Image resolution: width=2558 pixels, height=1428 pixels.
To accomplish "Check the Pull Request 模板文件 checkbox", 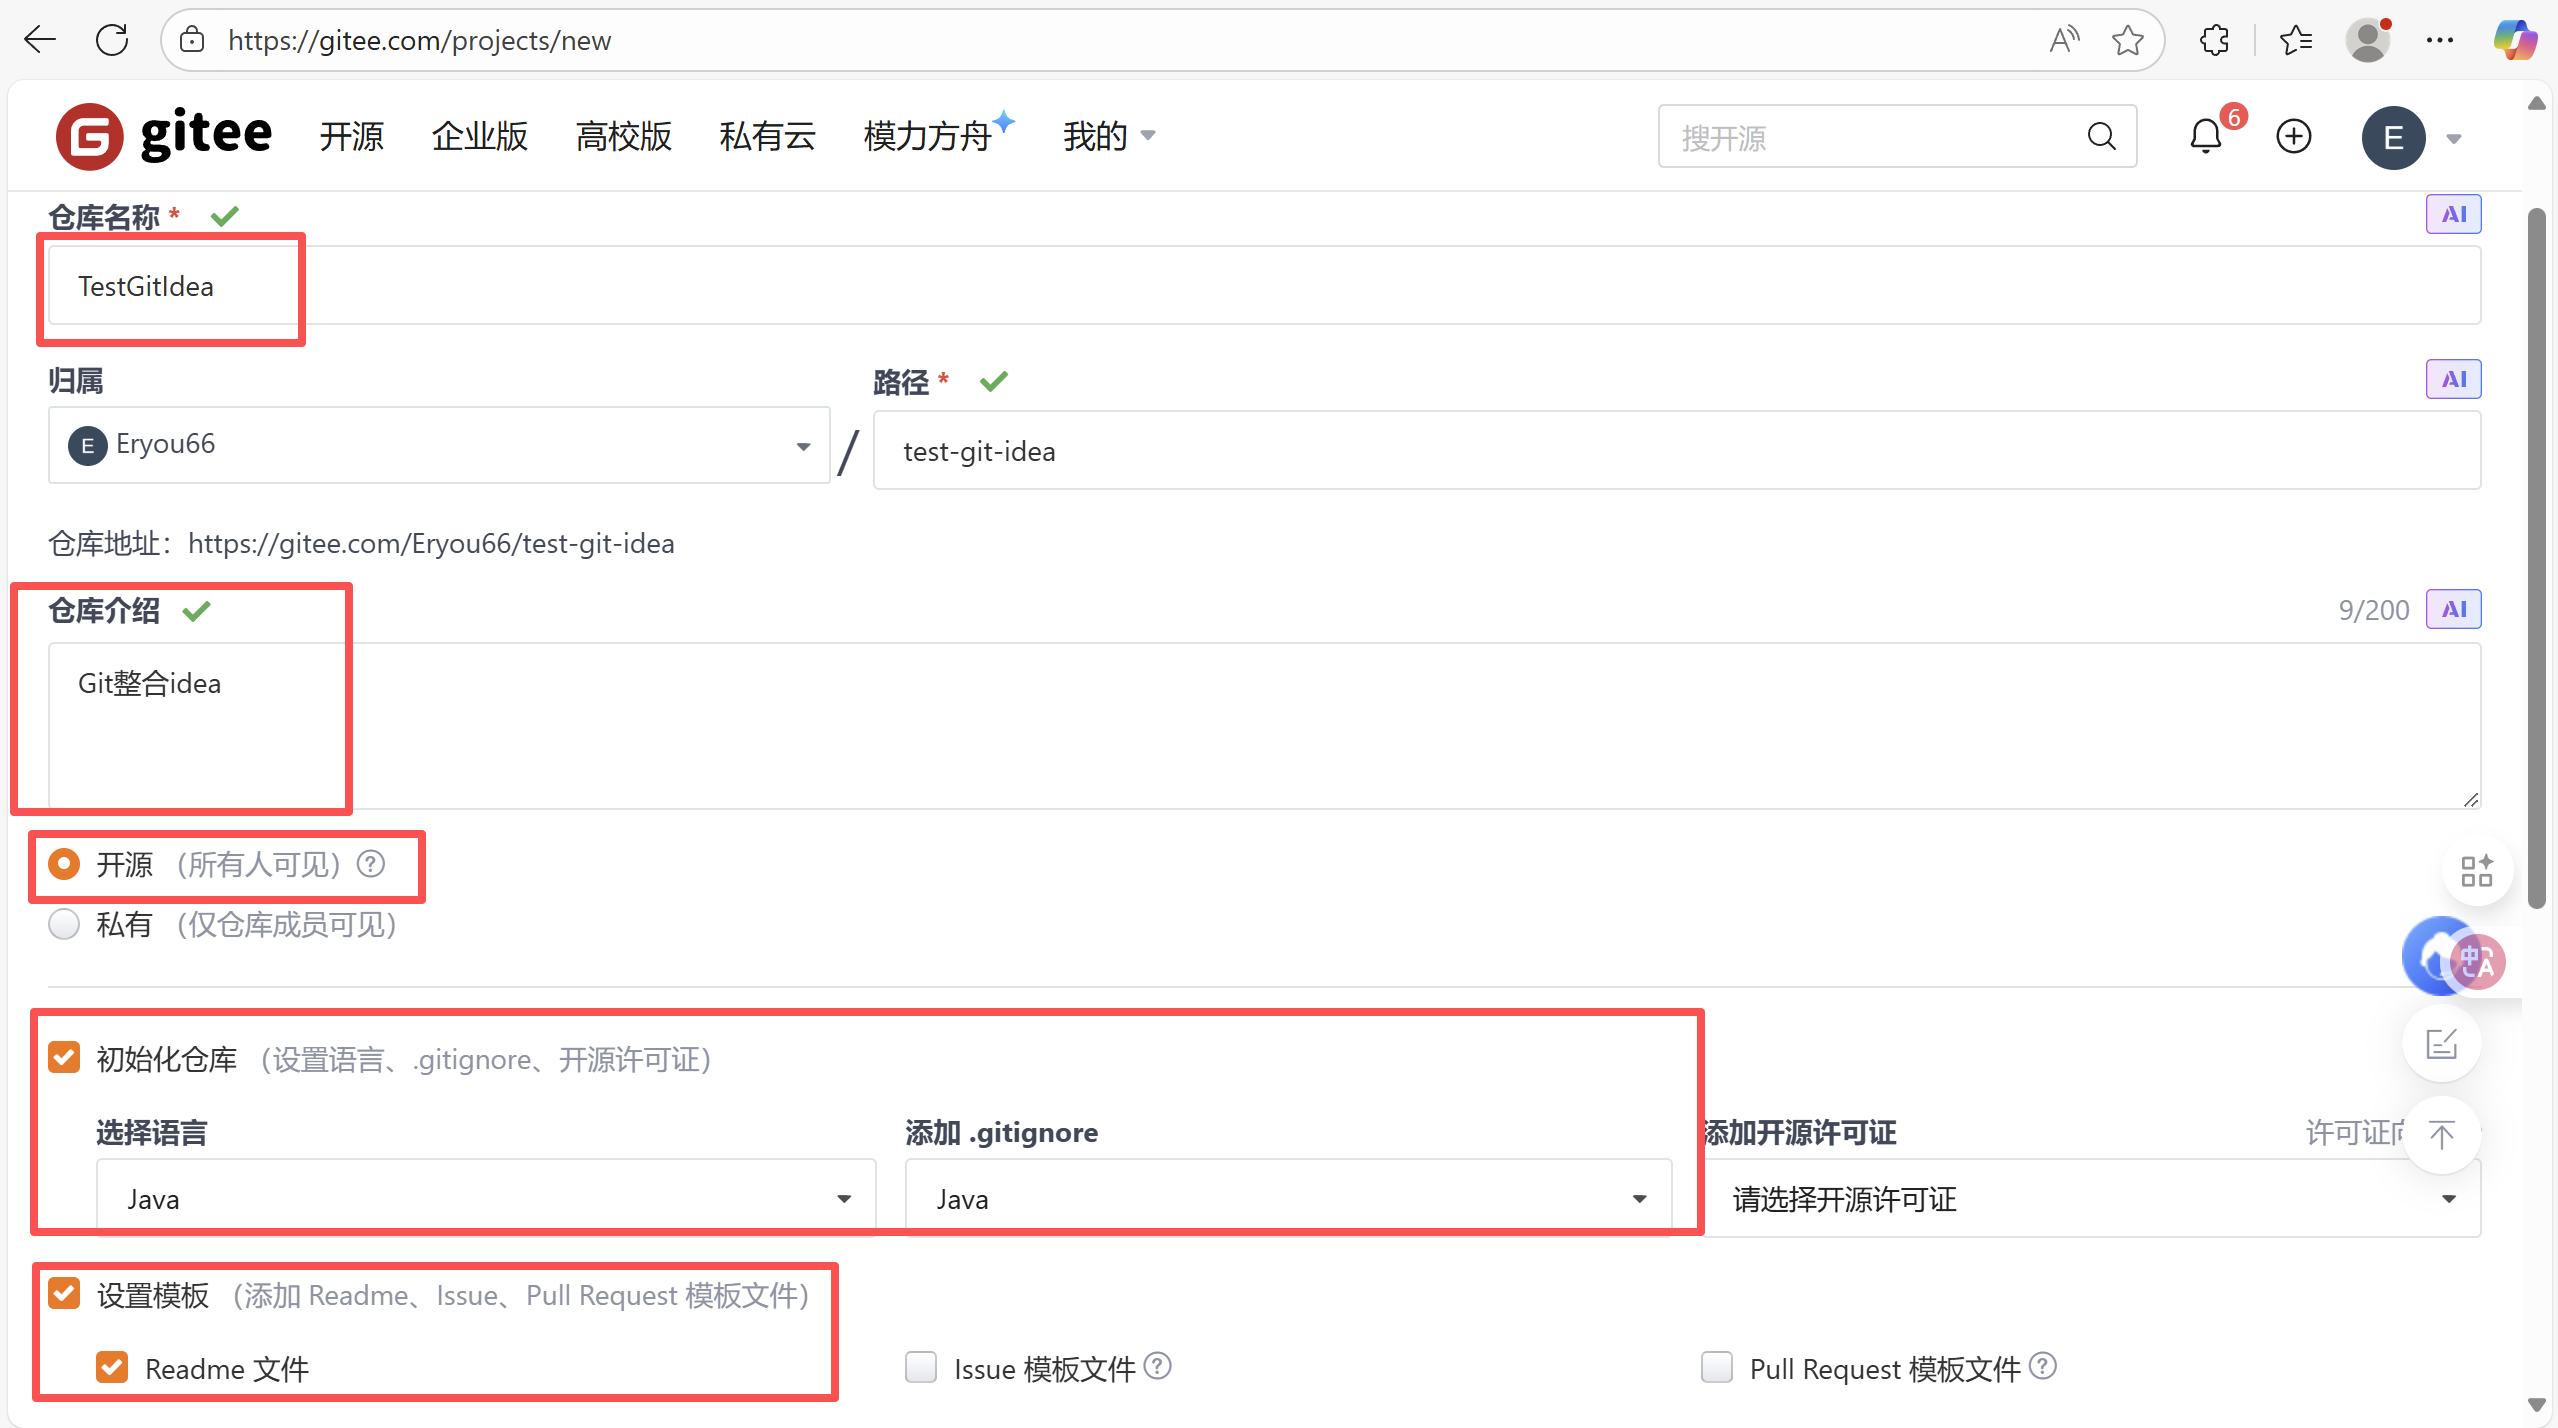I will 1716,1367.
